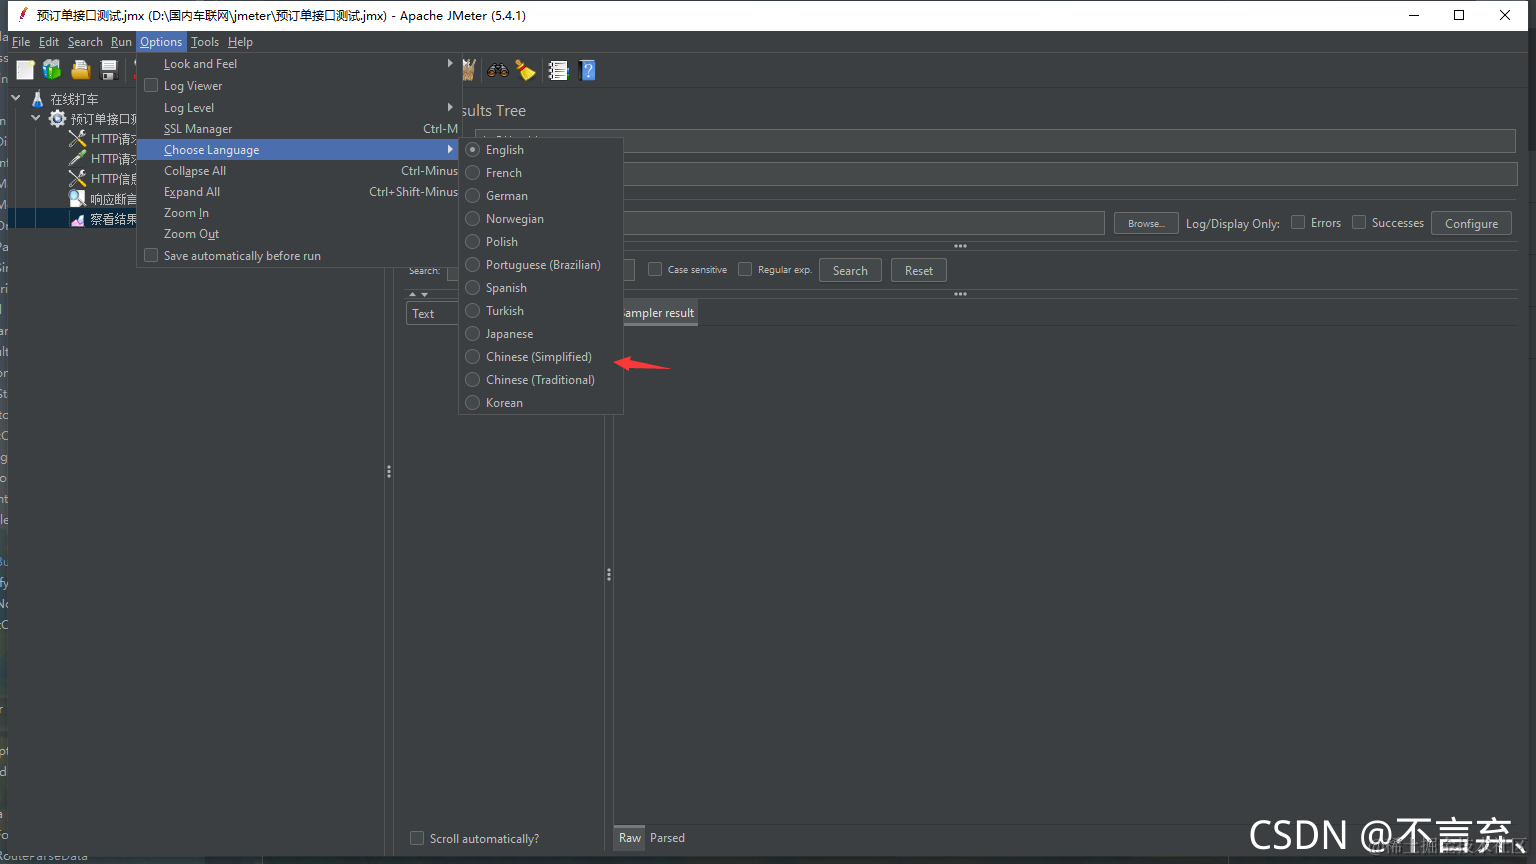This screenshot has width=1536, height=864.
Task: Expand the Log Level submenu
Action: click(299, 108)
